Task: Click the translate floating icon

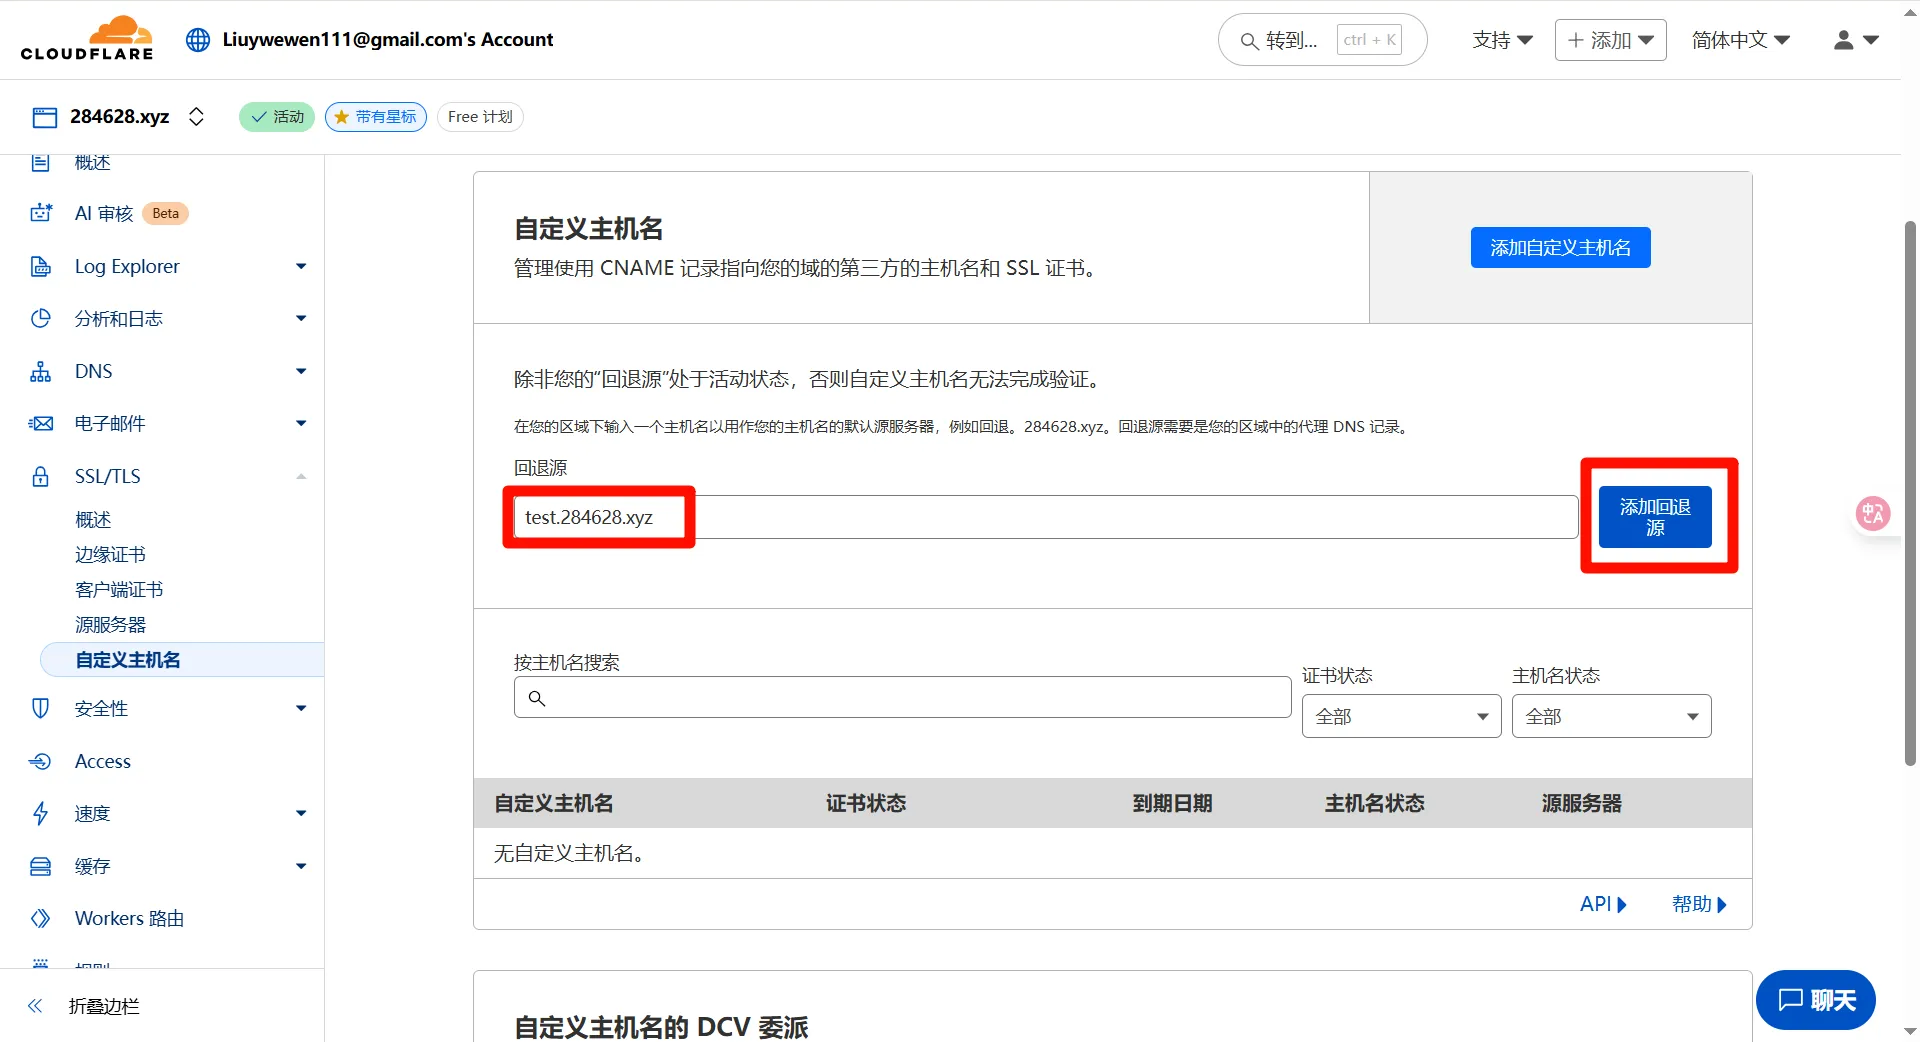Action: click(x=1872, y=513)
